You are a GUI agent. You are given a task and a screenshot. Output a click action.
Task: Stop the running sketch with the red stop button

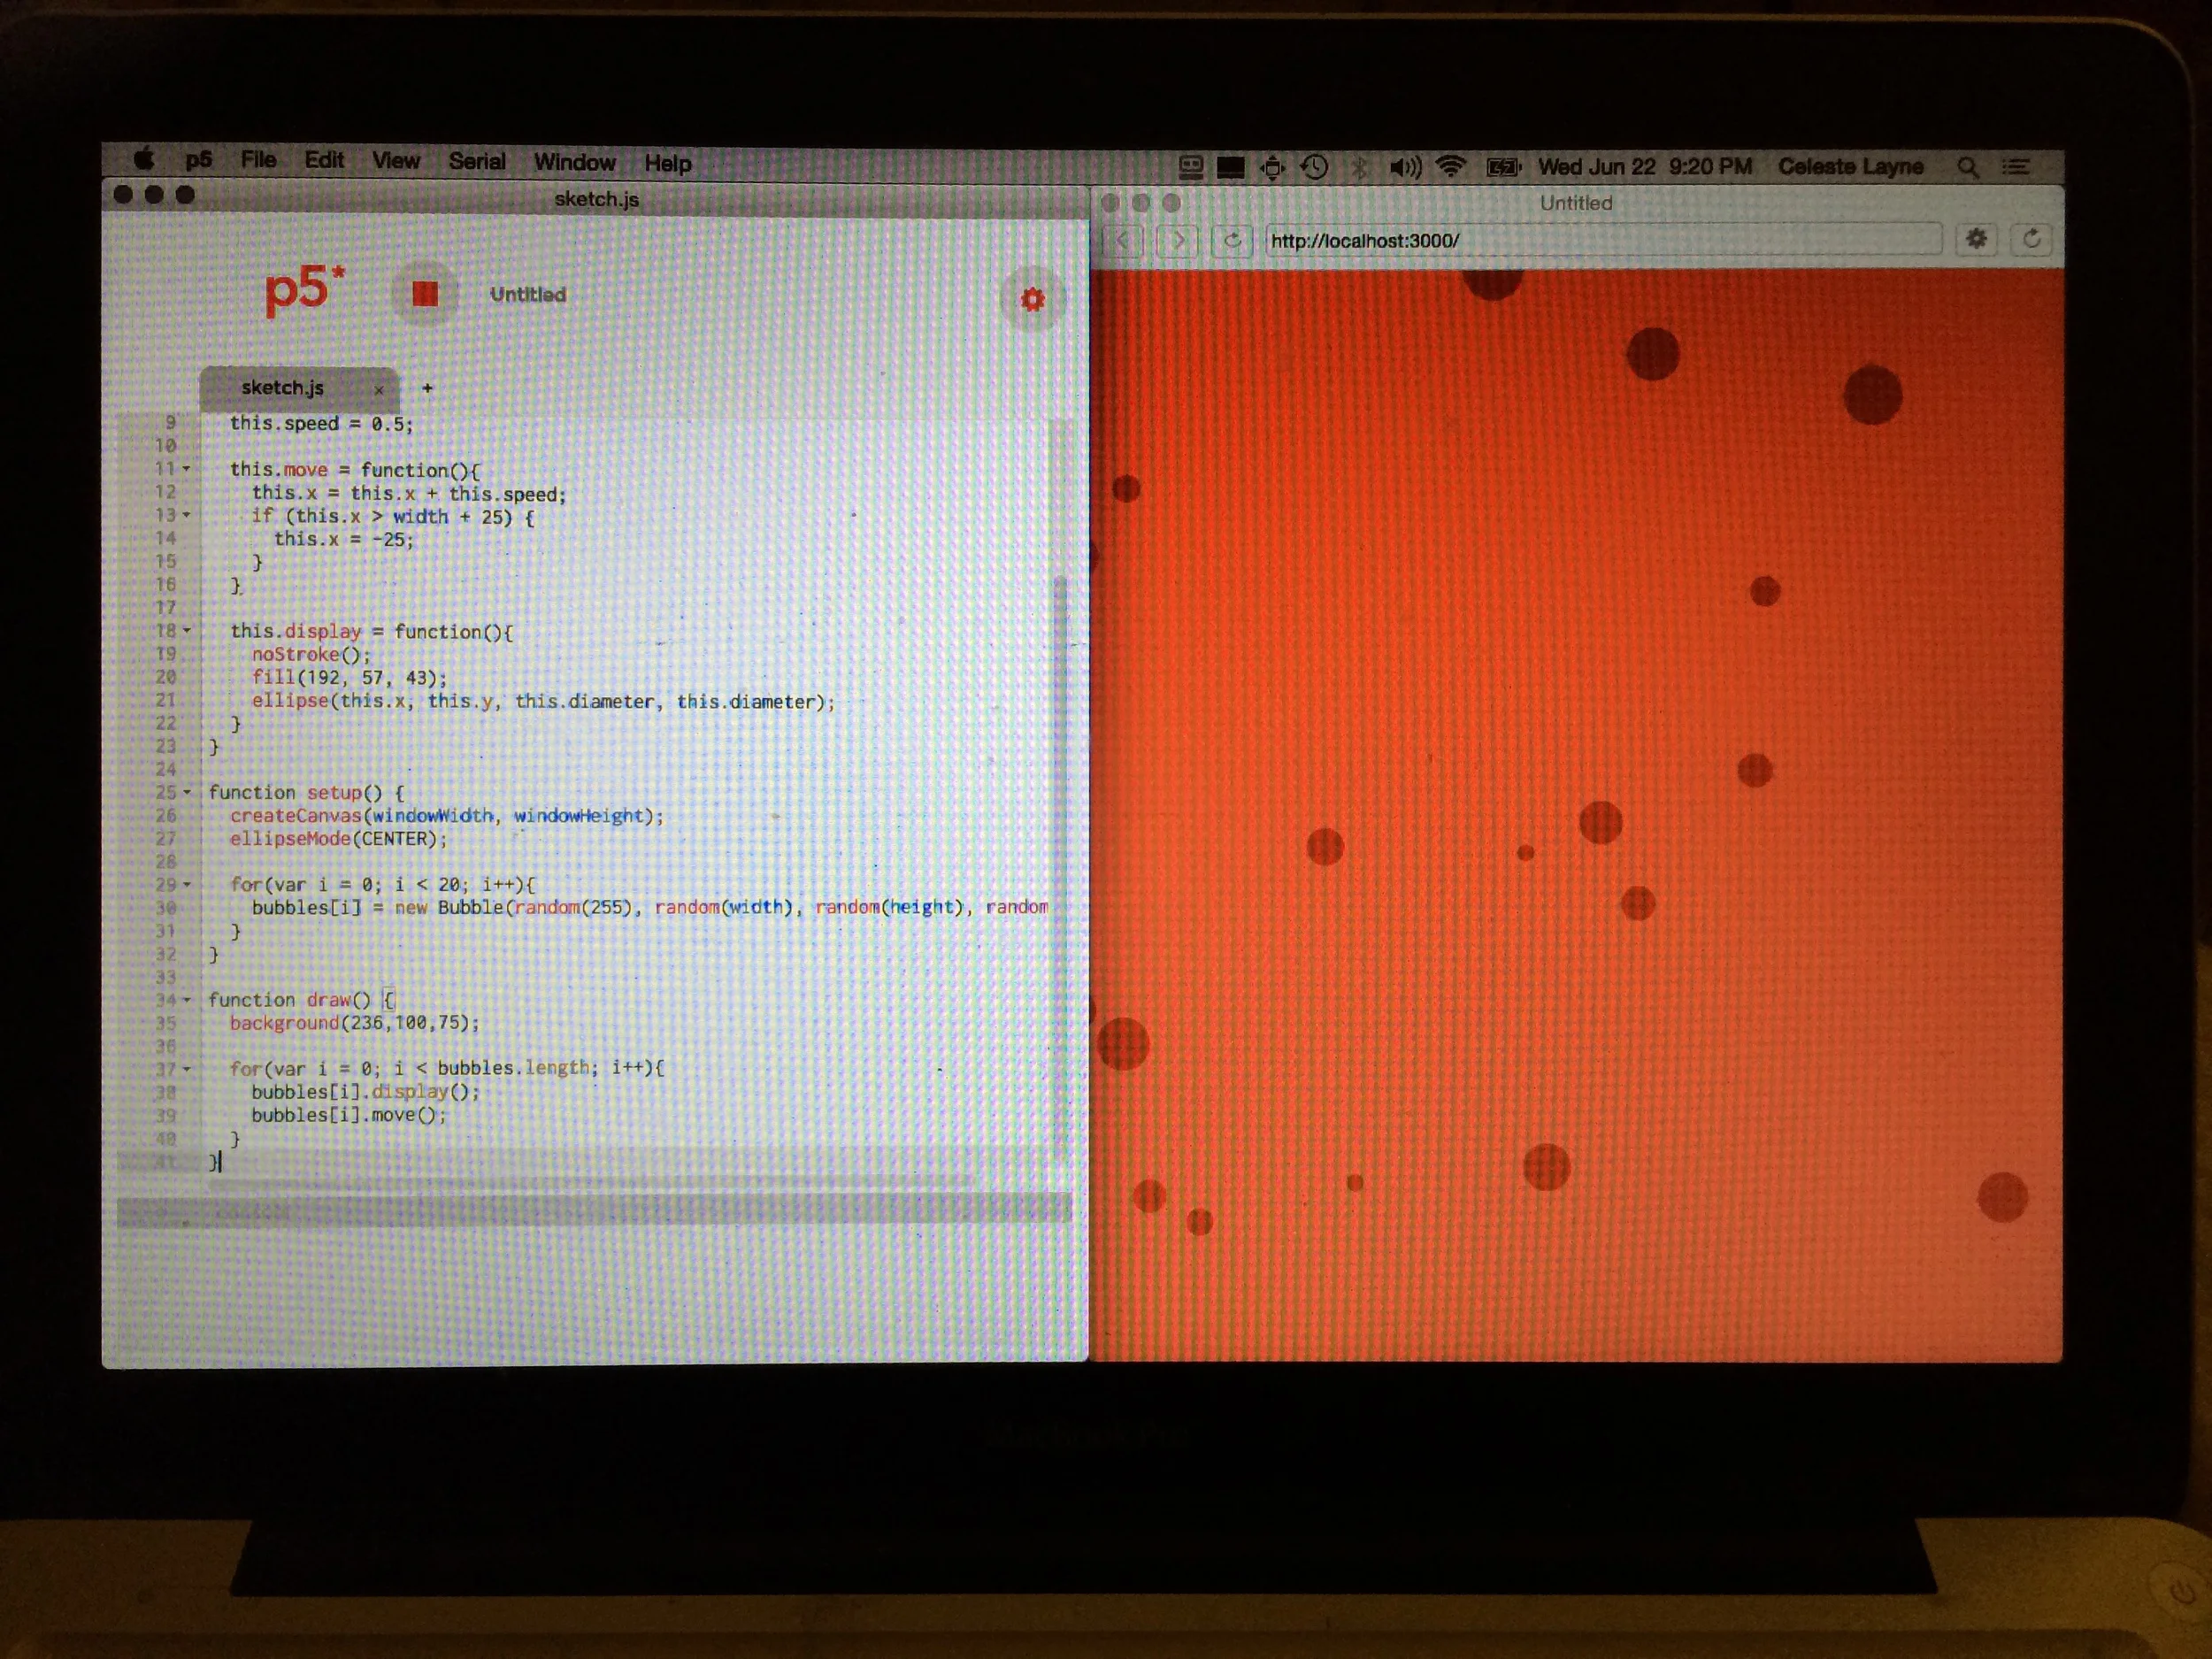point(425,293)
